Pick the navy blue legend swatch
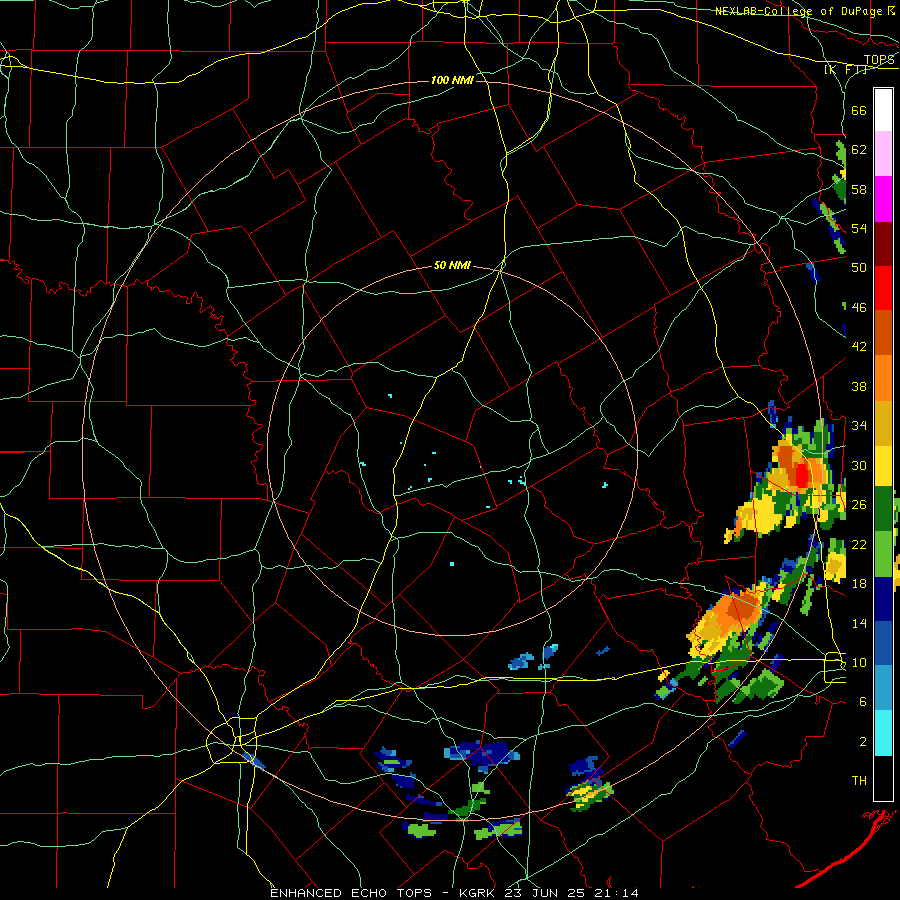 tap(883, 599)
